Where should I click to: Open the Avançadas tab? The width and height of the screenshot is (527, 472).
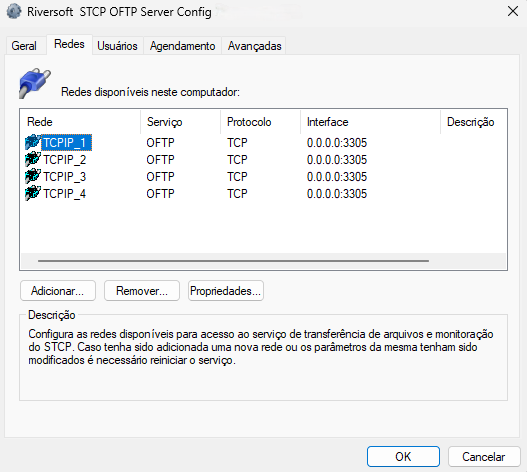(254, 46)
